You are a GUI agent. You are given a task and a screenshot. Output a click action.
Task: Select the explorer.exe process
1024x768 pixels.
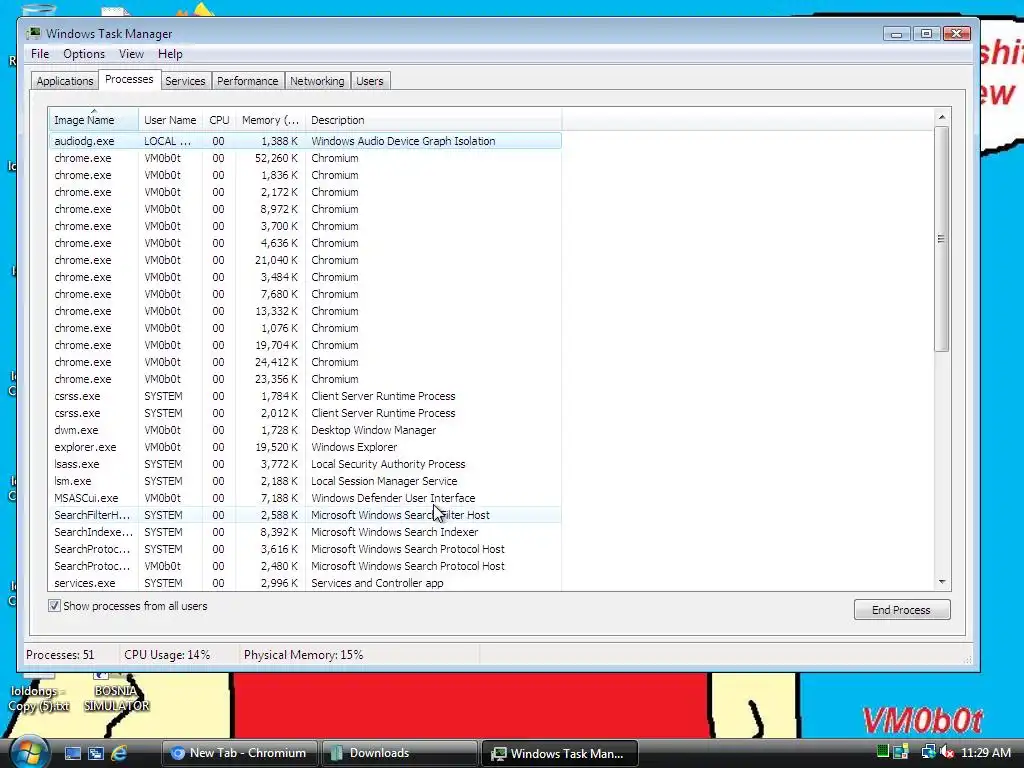point(305,447)
